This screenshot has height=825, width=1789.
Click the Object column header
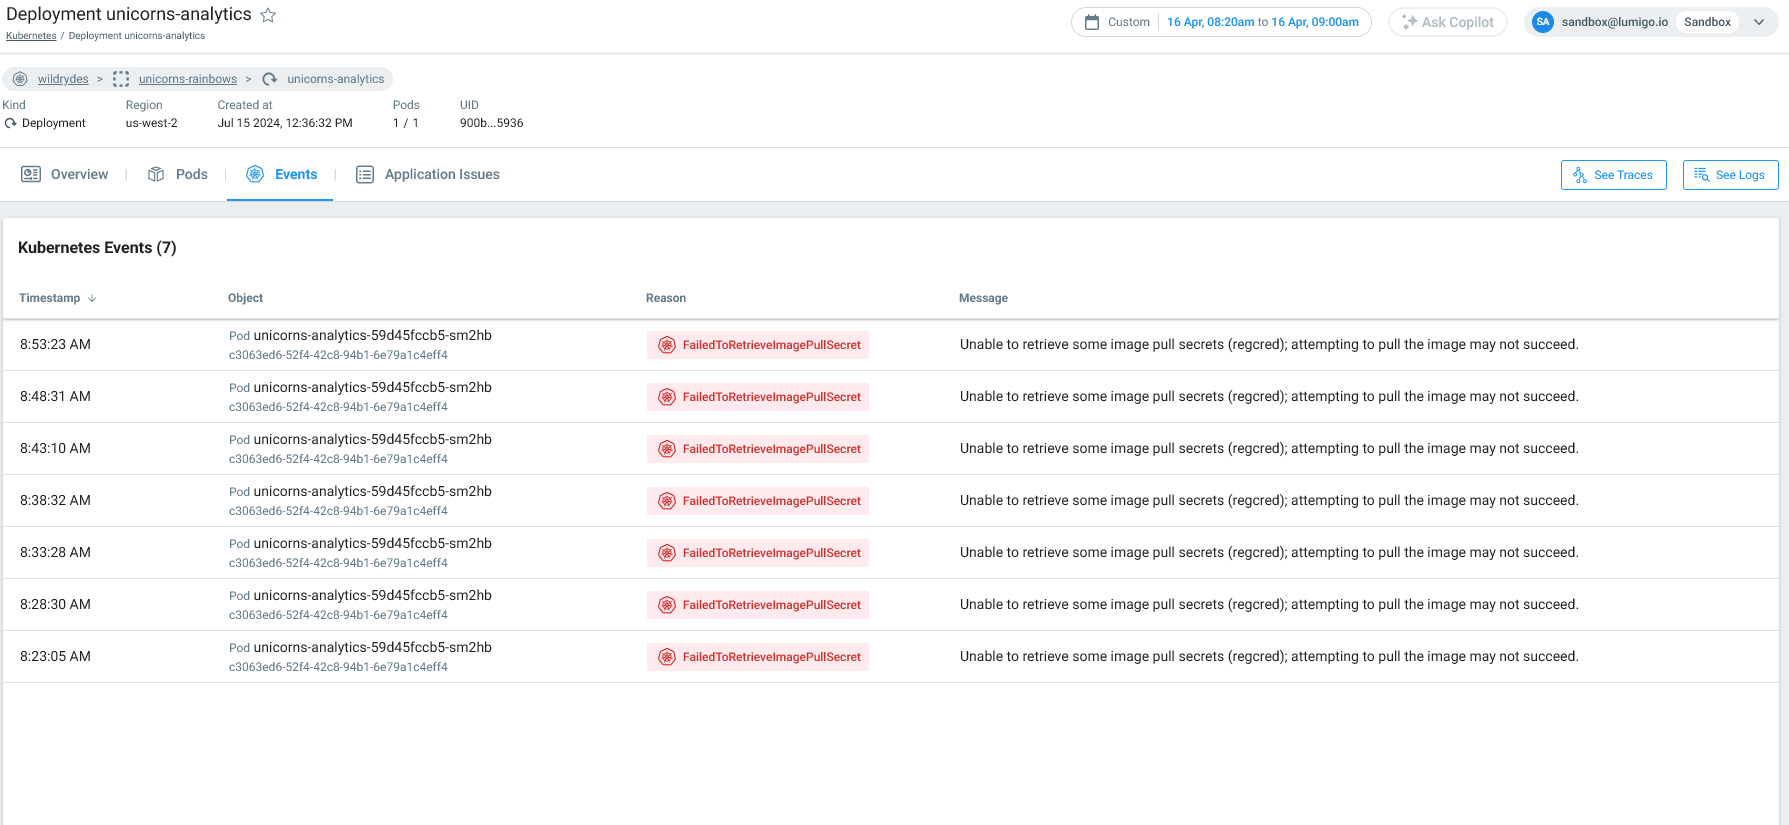(x=245, y=298)
